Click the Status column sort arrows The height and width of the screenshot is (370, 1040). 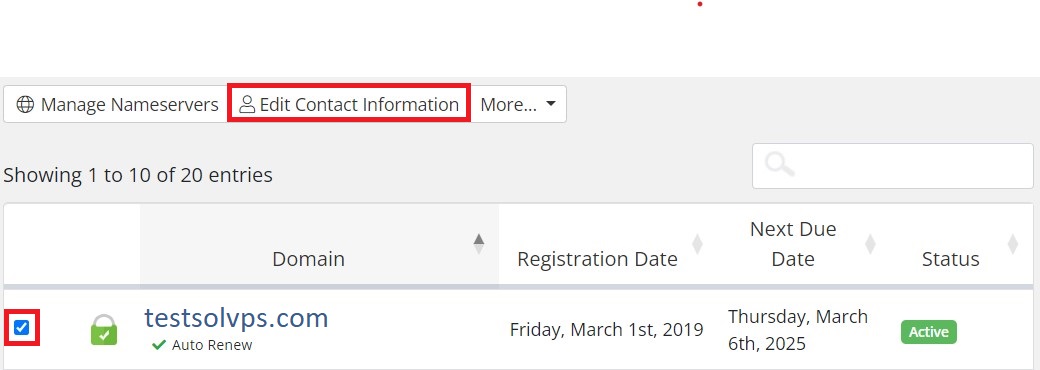(x=1013, y=244)
